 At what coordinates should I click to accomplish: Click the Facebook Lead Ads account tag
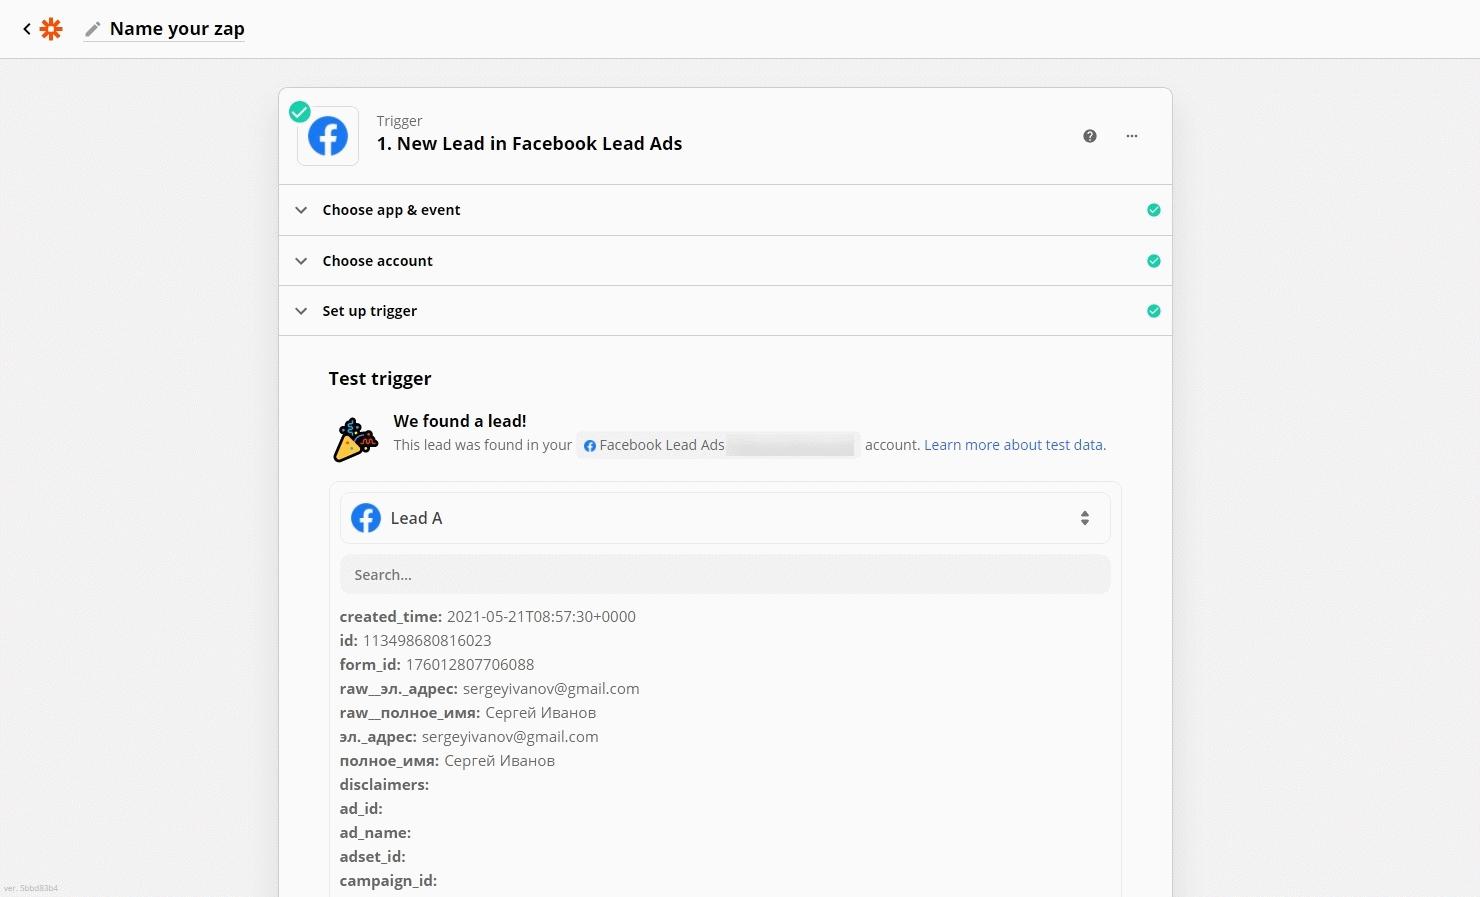coord(718,445)
